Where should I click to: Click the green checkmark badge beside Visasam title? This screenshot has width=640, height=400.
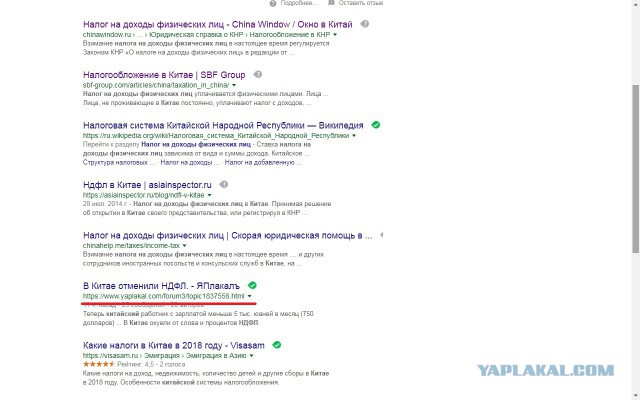277,345
